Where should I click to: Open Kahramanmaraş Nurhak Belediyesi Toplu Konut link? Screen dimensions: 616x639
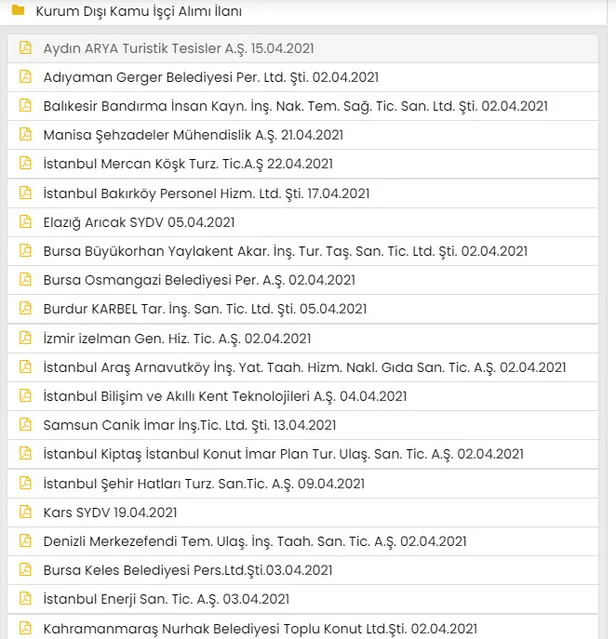click(260, 628)
